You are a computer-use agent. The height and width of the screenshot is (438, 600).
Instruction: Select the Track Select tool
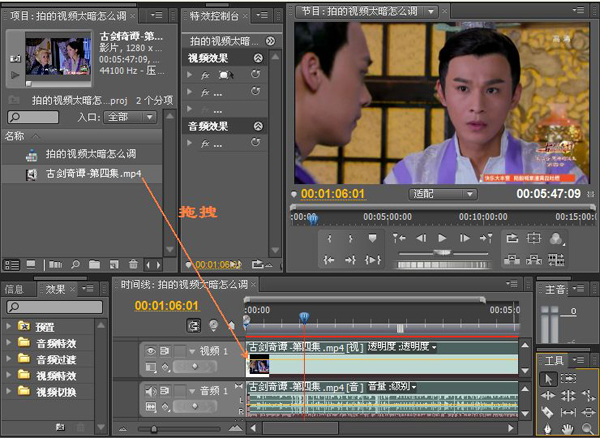(x=568, y=378)
